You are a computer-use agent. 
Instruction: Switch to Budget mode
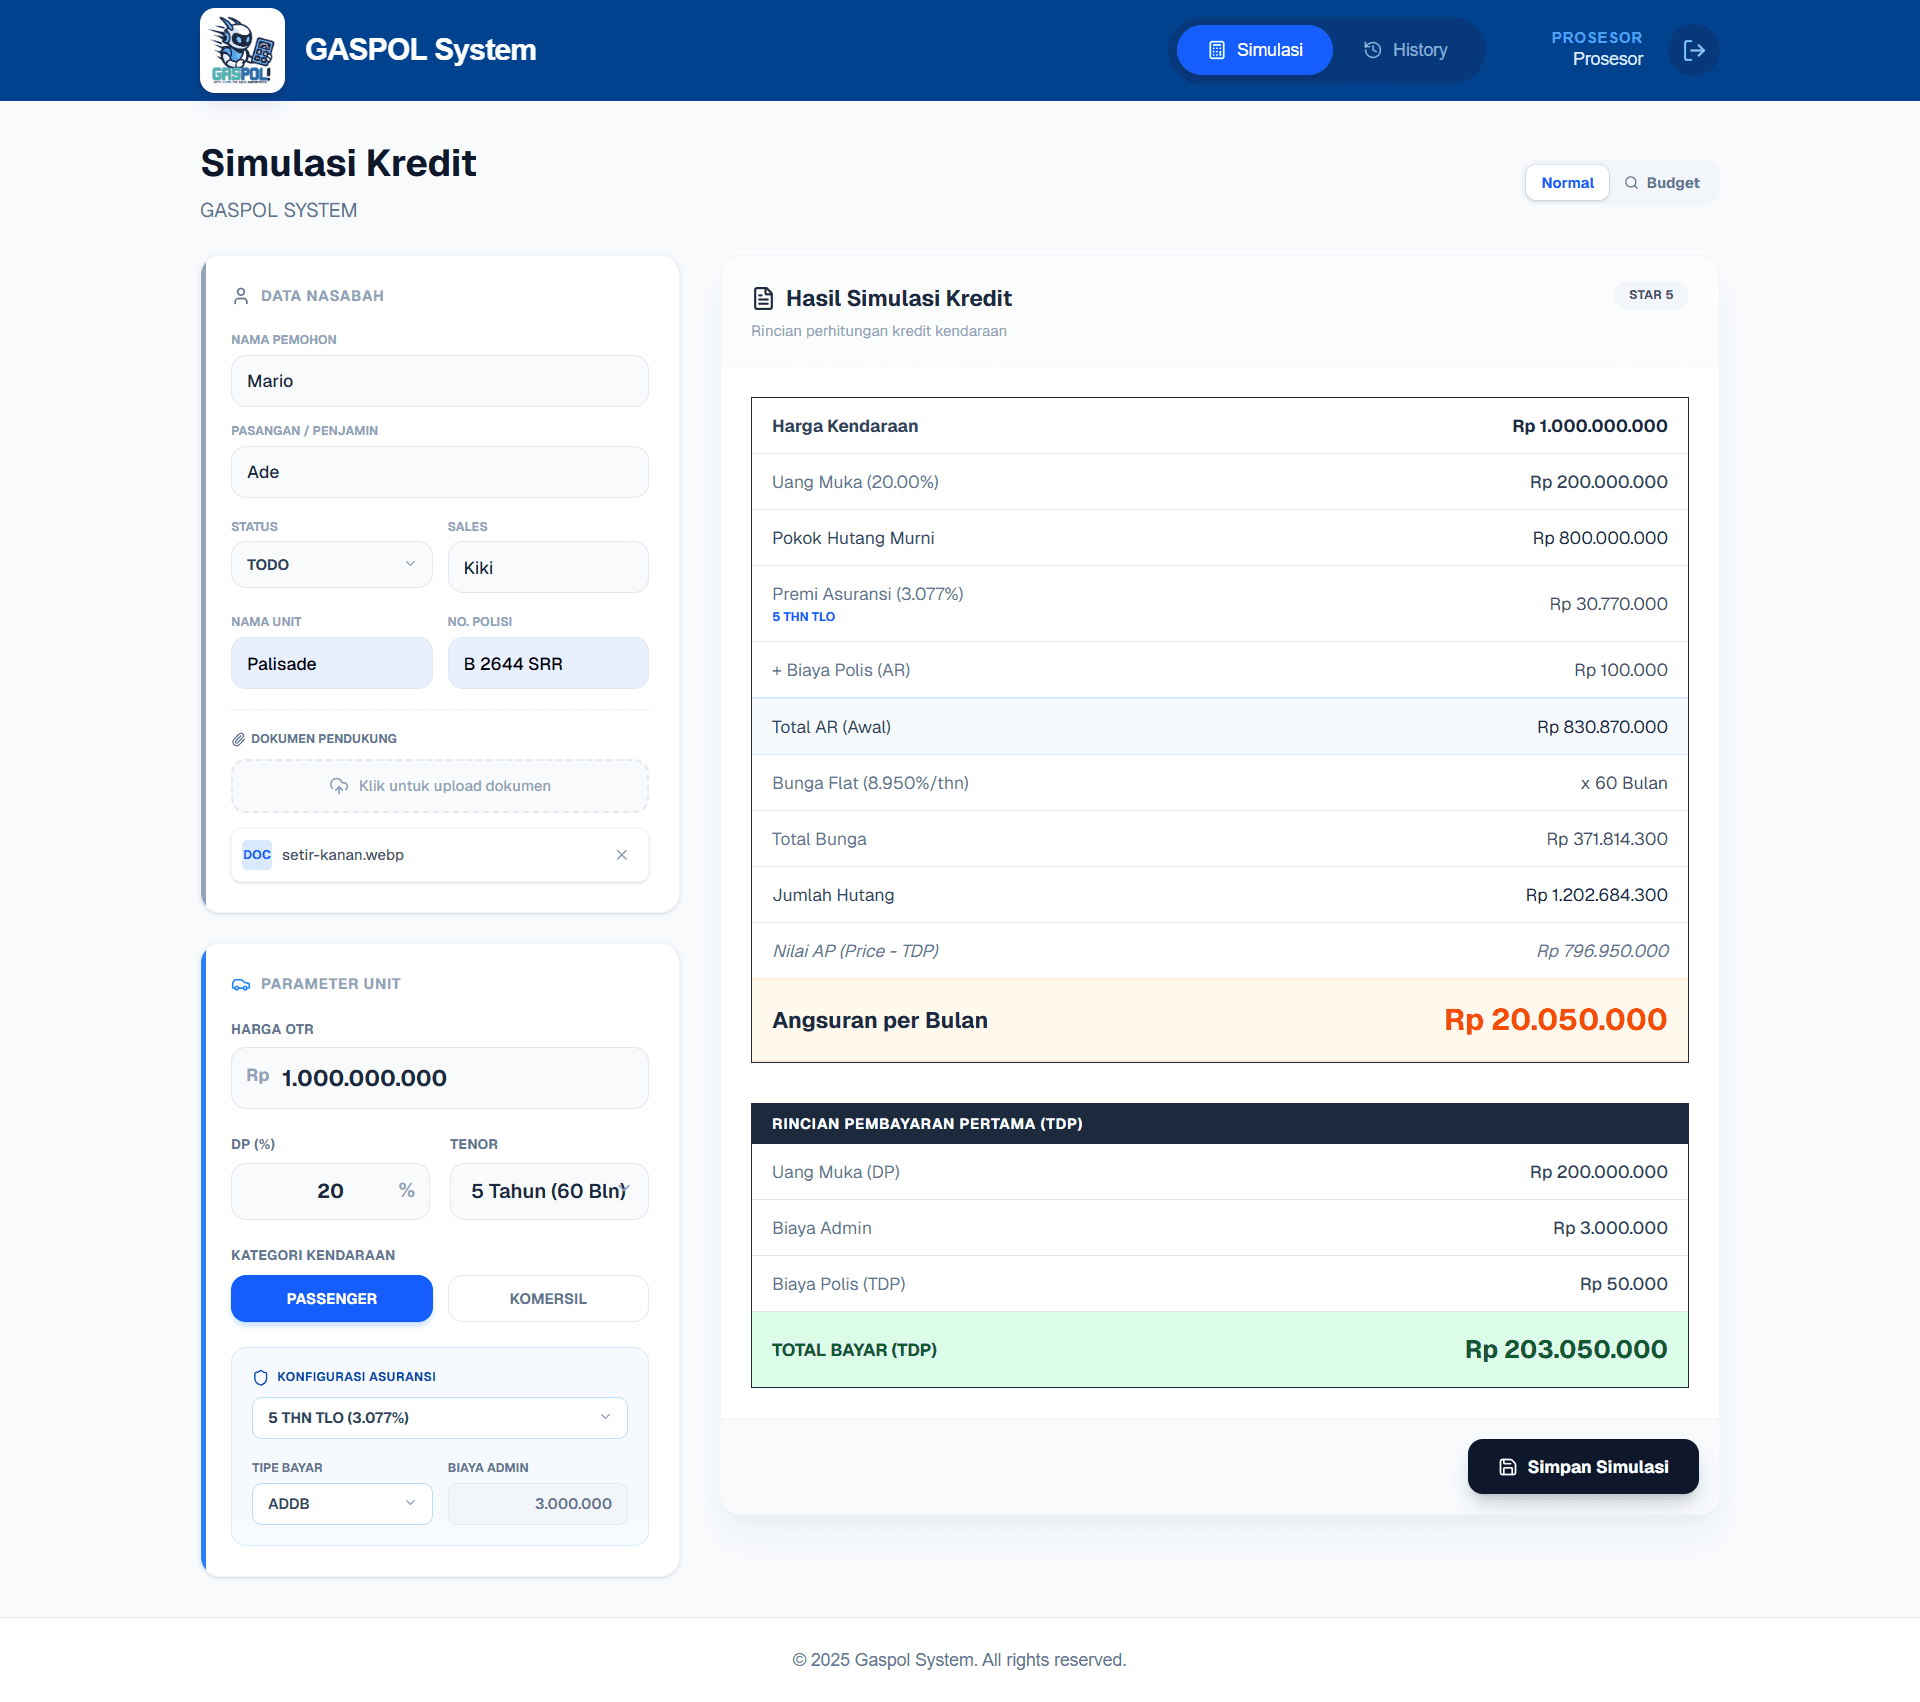(x=1662, y=183)
